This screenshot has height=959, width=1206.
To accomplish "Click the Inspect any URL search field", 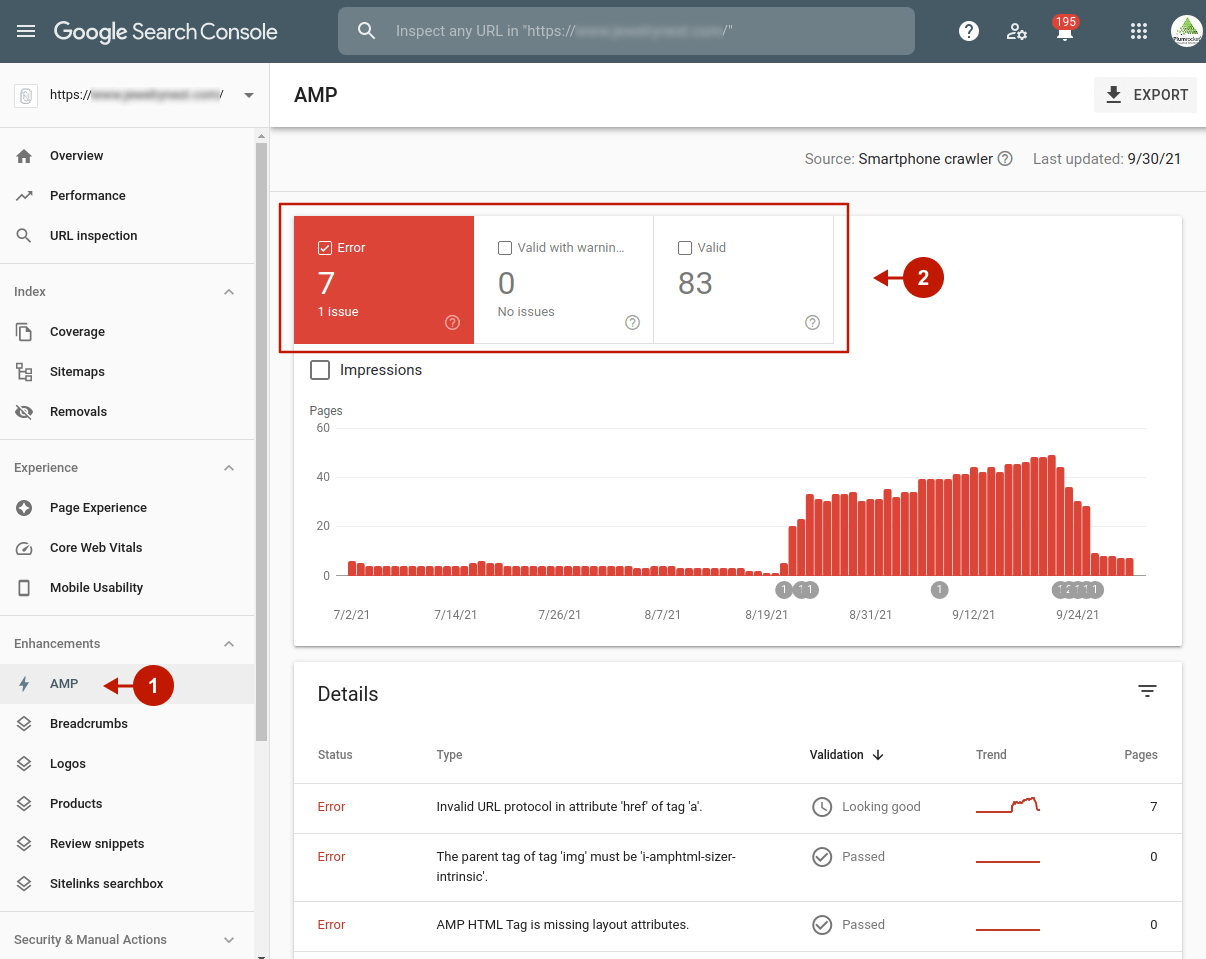I will 627,31.
